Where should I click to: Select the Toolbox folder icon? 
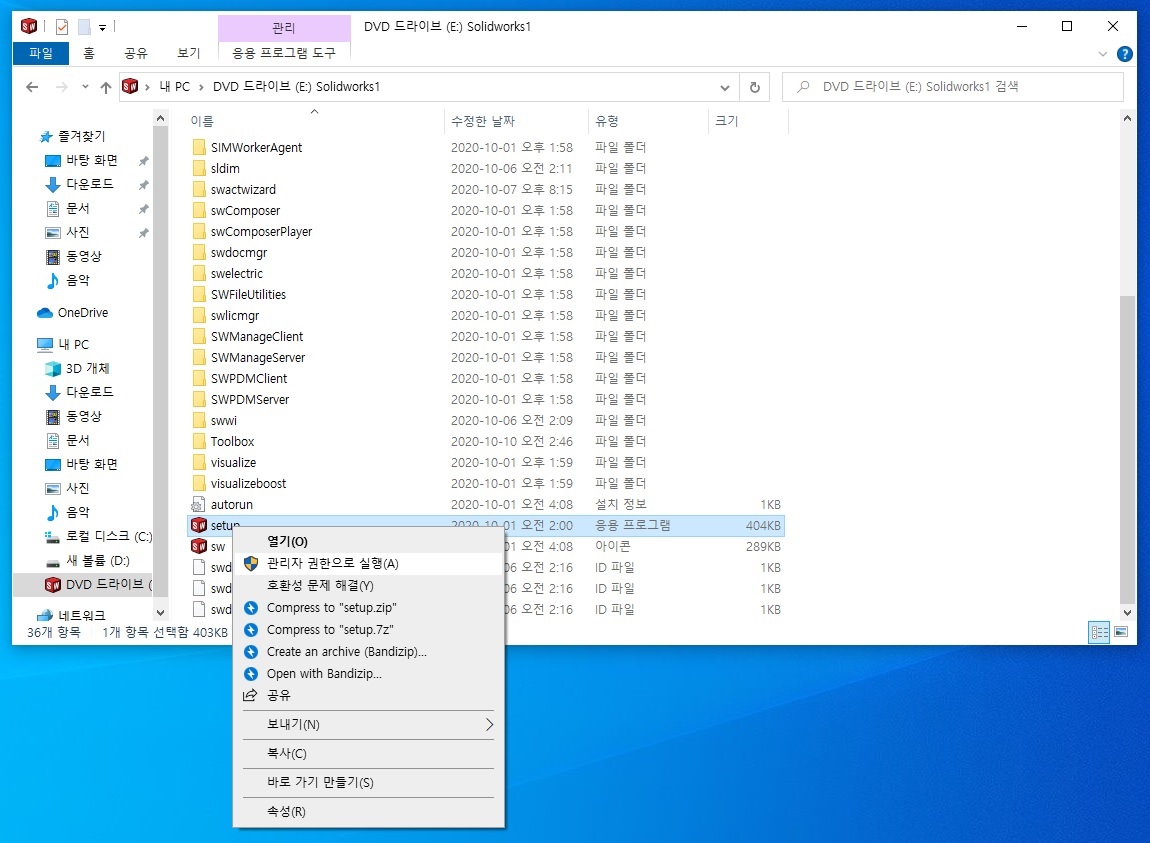tap(199, 442)
